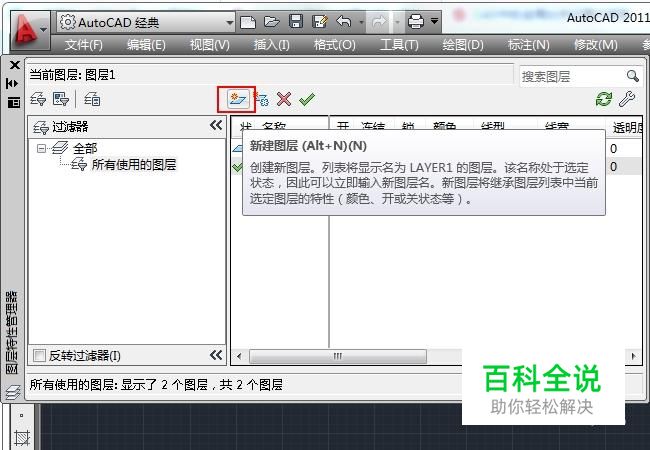Enable the 反转过滤器(I) checkbox
Viewport: 650px width, 450px height.
(39, 356)
